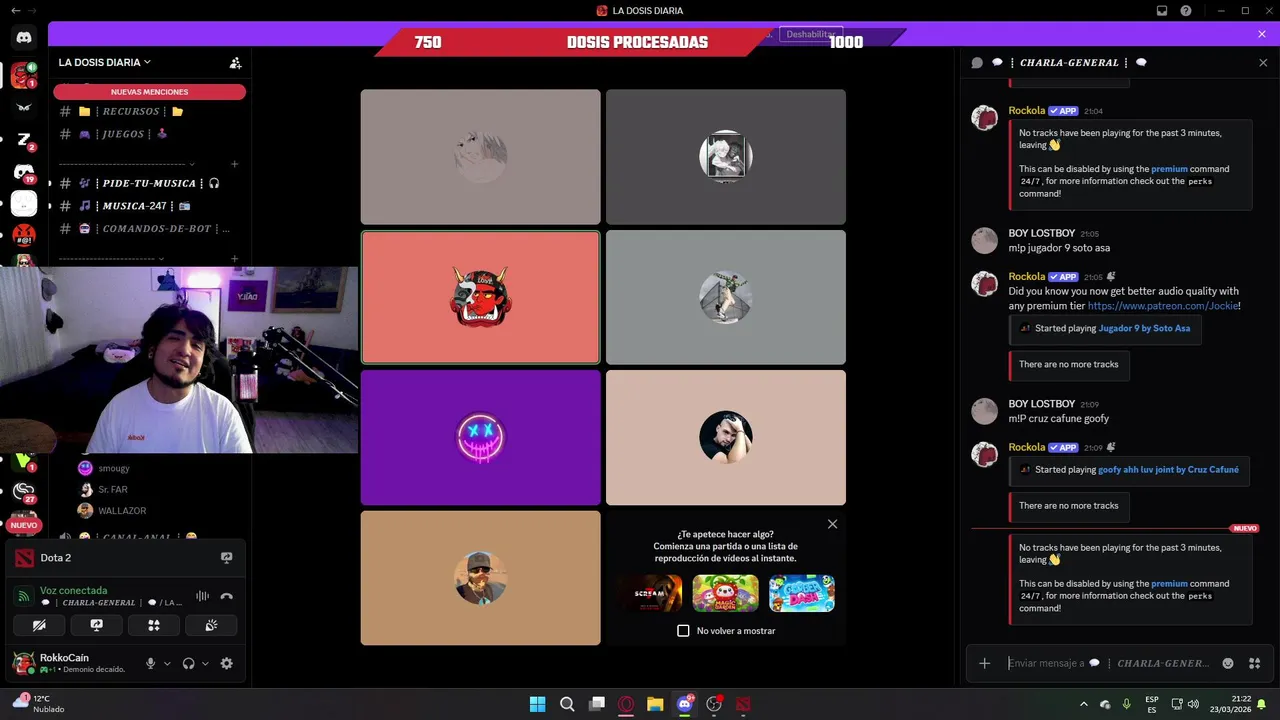This screenshot has width=1280, height=720.
Task: Show hidden system tray icons
Action: click(1083, 704)
